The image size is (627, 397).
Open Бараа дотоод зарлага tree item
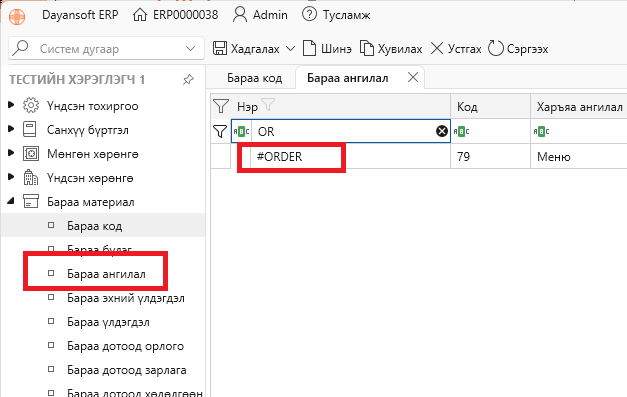coord(127,370)
